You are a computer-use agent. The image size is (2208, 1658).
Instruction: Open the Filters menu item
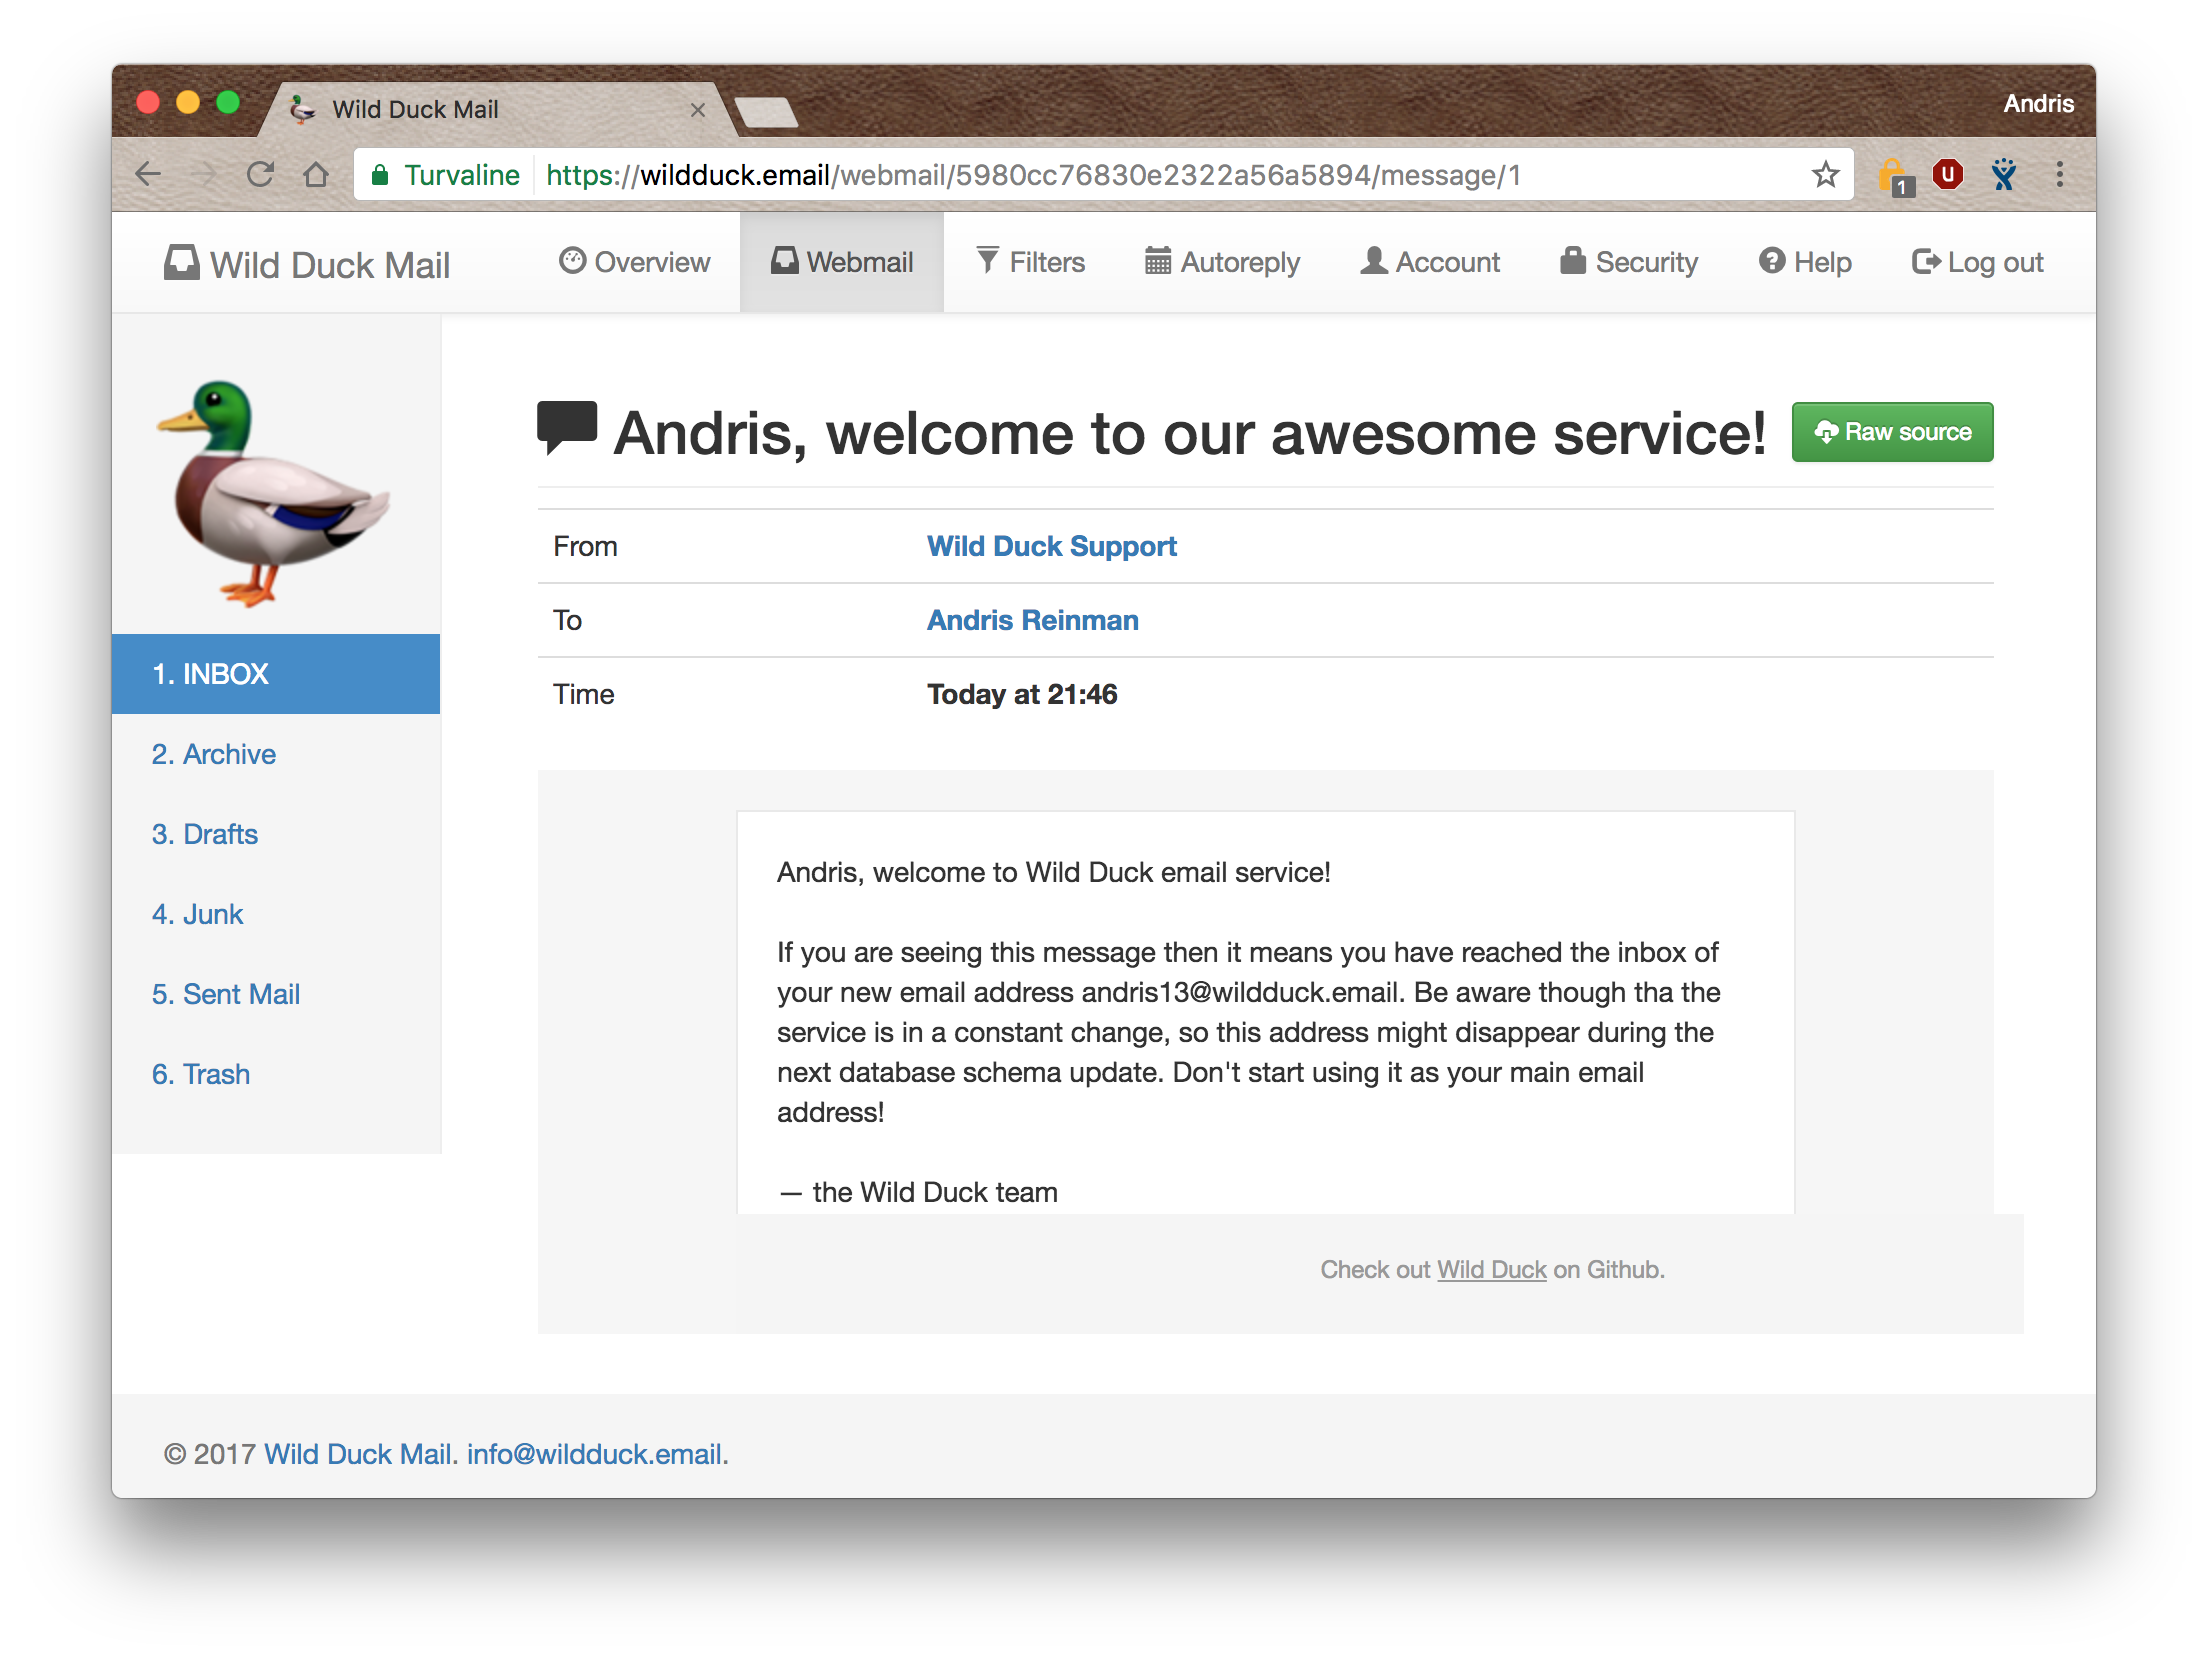click(1031, 262)
